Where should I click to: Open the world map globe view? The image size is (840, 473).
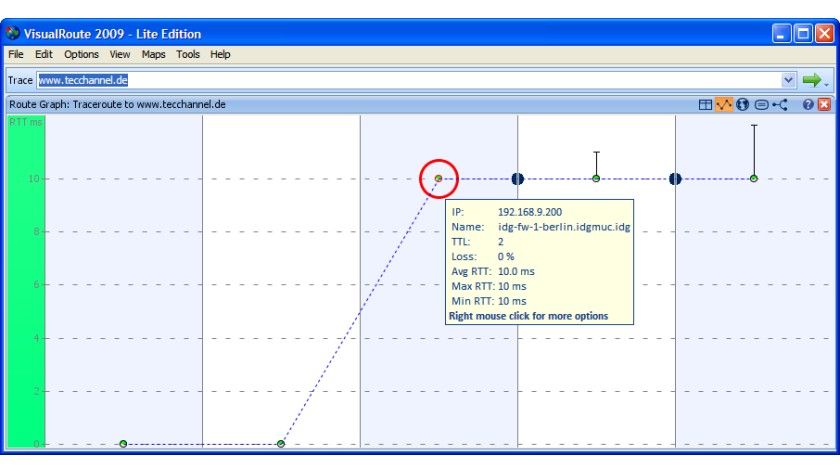[742, 105]
